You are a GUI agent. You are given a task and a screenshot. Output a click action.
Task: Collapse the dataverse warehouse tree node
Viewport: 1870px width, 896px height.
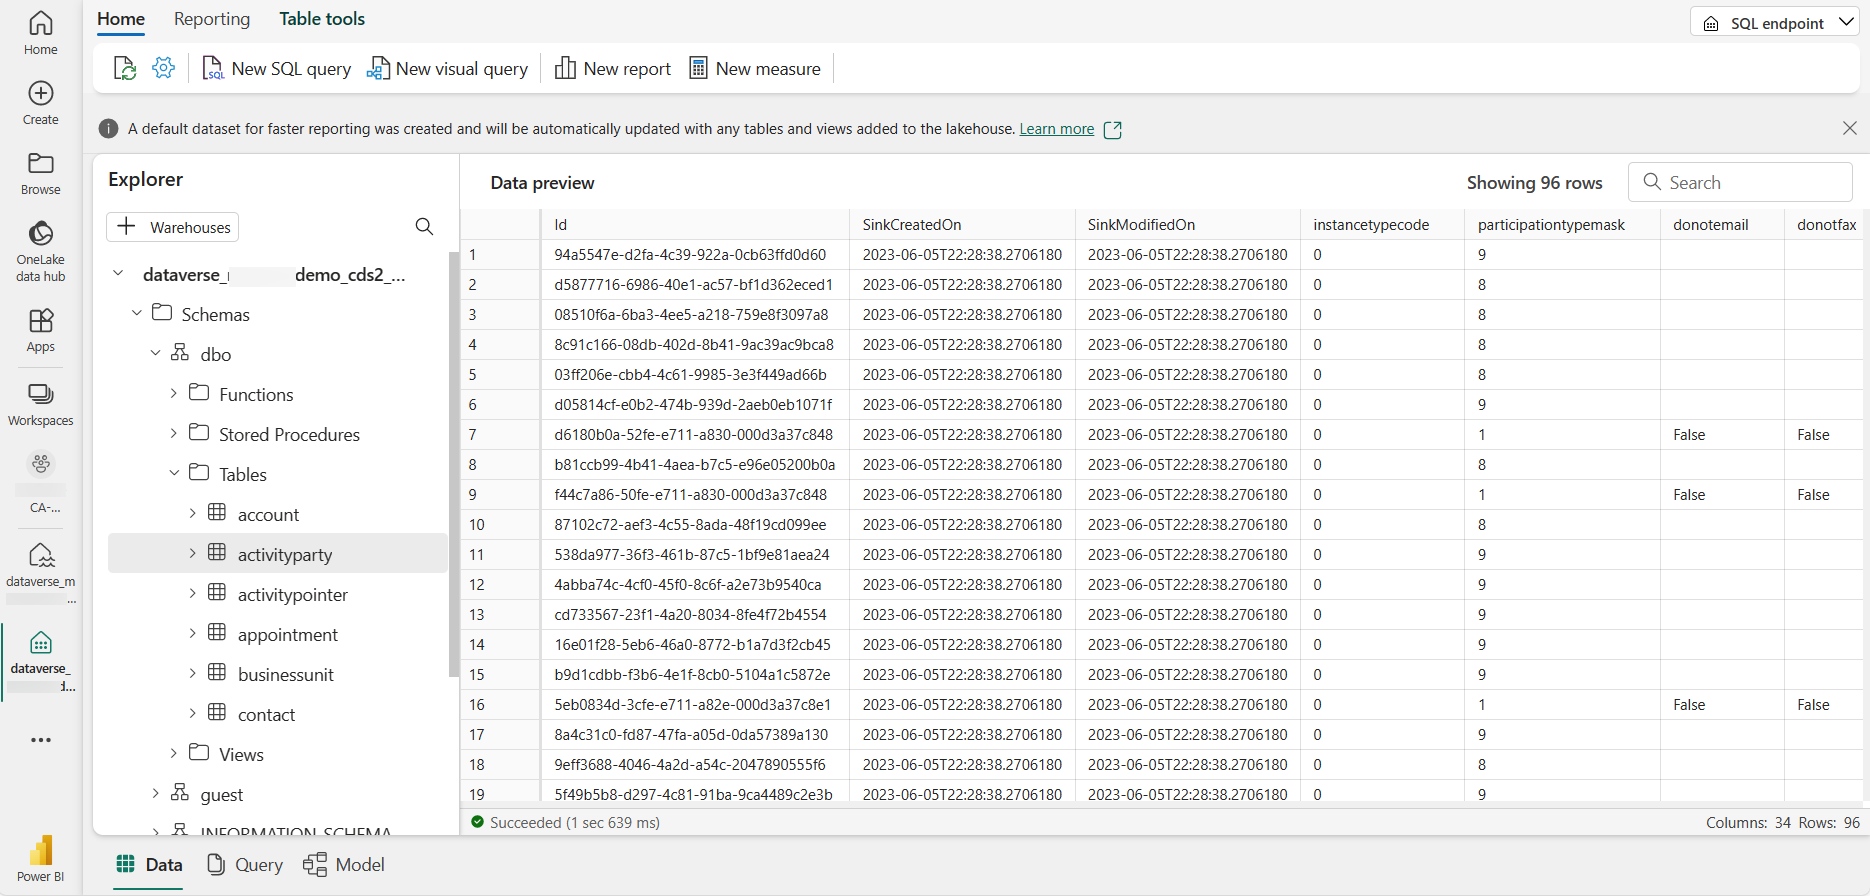click(118, 273)
